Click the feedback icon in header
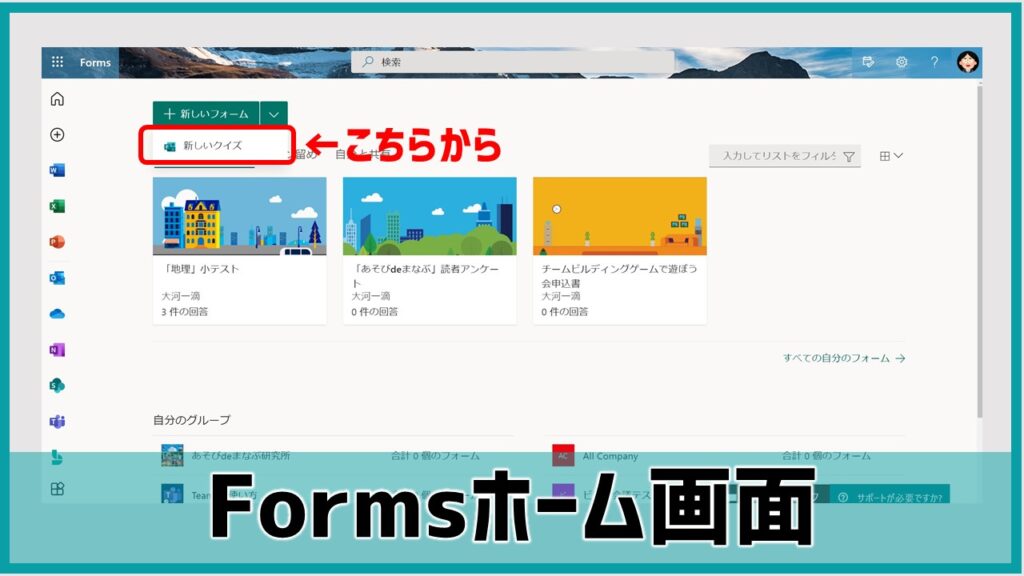The image size is (1024, 576). (x=868, y=62)
